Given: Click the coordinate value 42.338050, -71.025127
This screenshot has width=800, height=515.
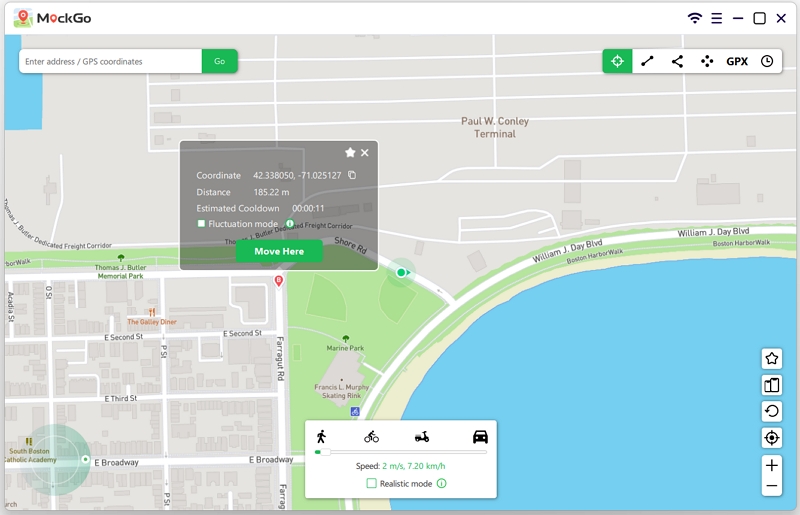Looking at the screenshot, I should click(x=297, y=175).
